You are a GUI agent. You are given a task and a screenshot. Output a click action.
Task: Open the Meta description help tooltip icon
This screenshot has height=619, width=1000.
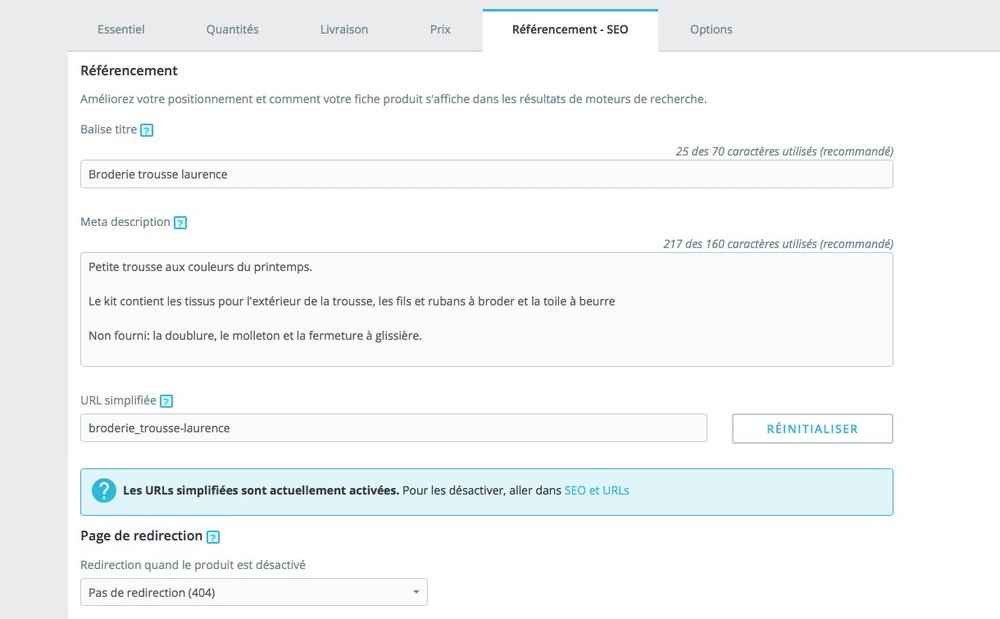tap(180, 222)
